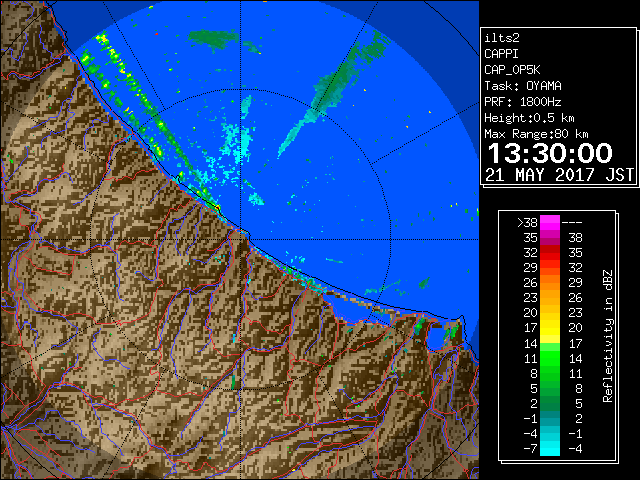Click 'Task: OYAMA' line

point(523,86)
